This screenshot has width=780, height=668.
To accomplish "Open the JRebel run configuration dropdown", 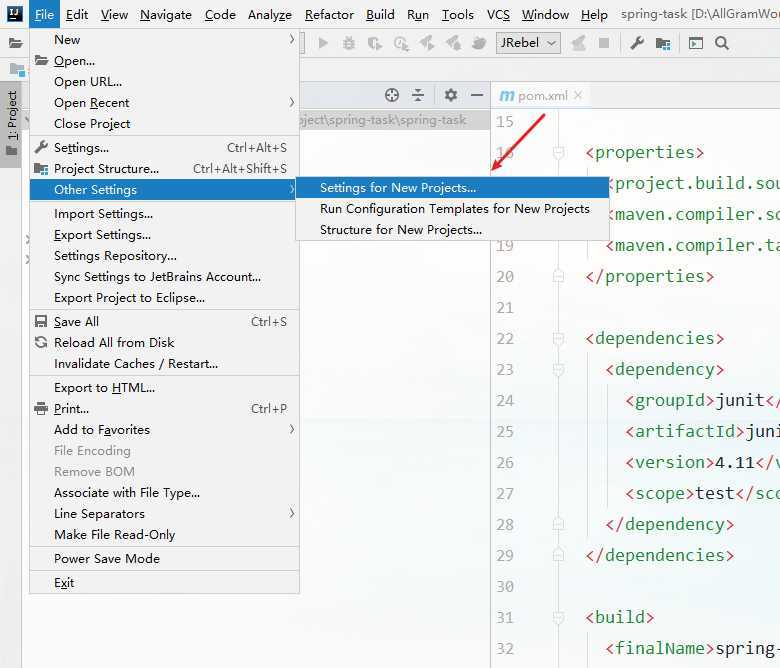I will click(x=528, y=43).
